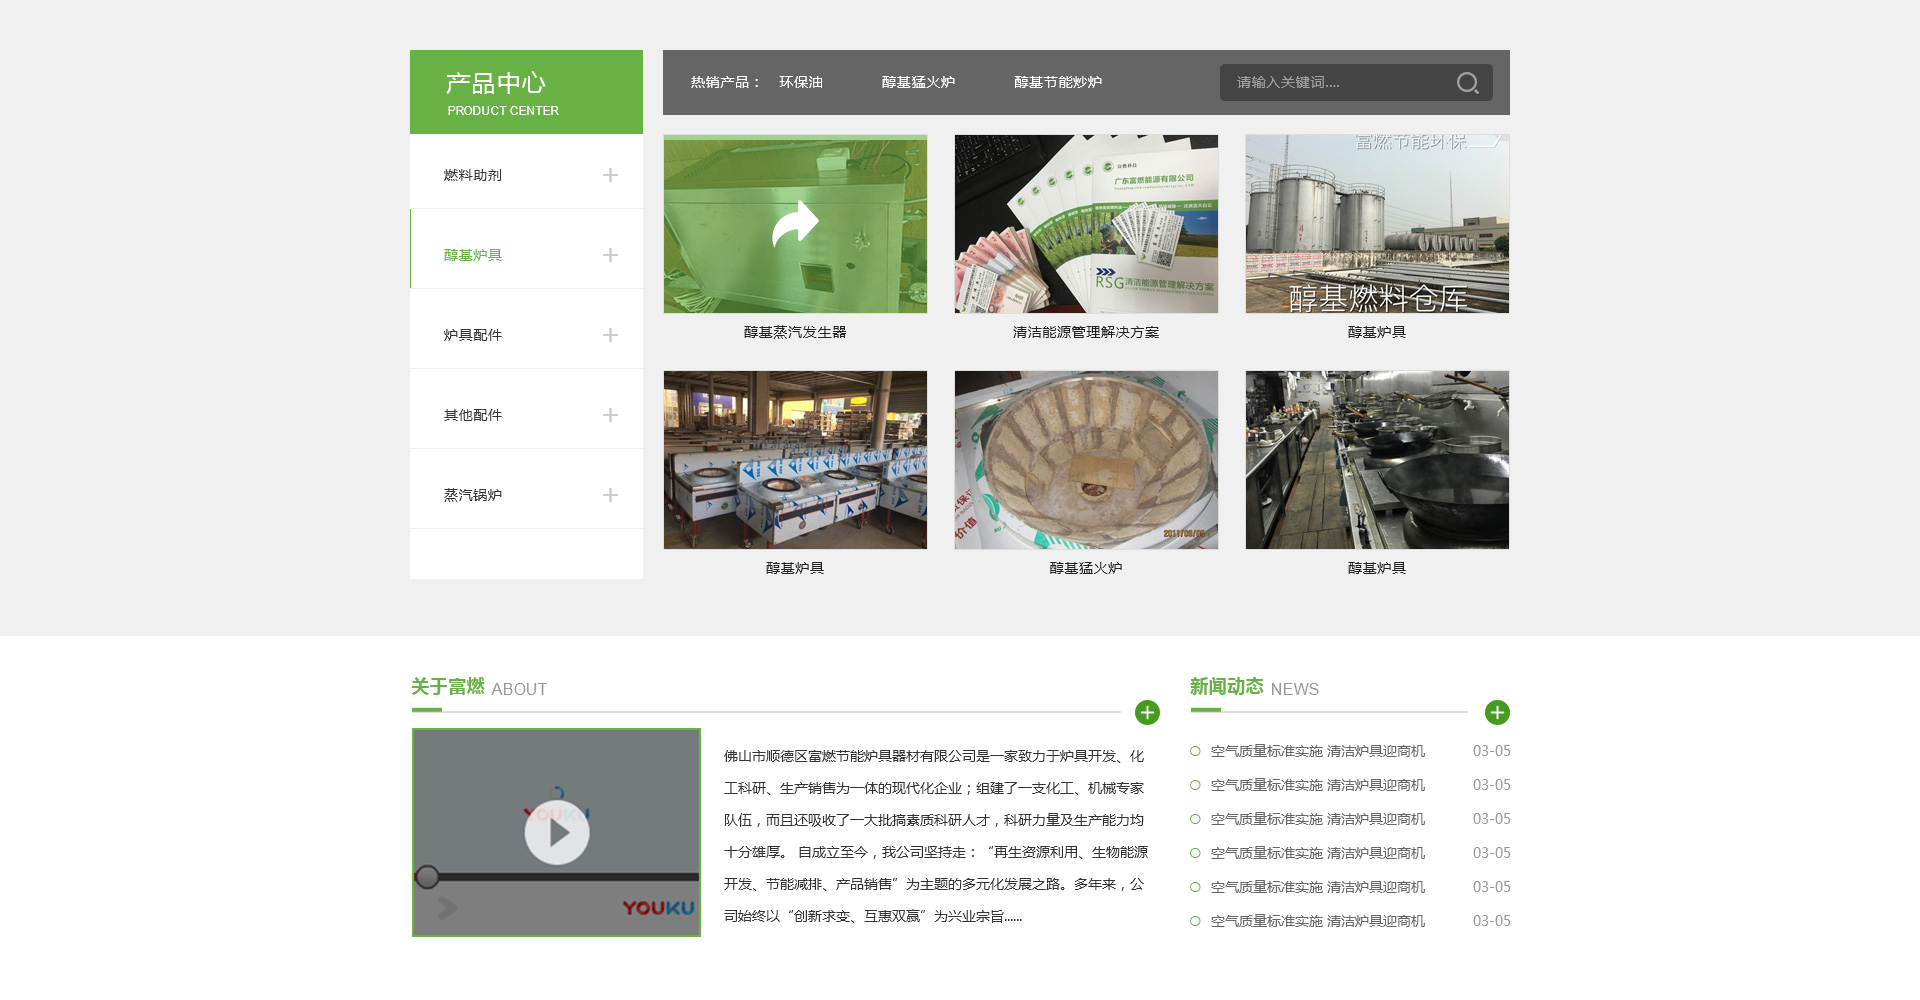Click the green plus icon beside 新闻动态
1920x1000 pixels.
coord(1497,712)
